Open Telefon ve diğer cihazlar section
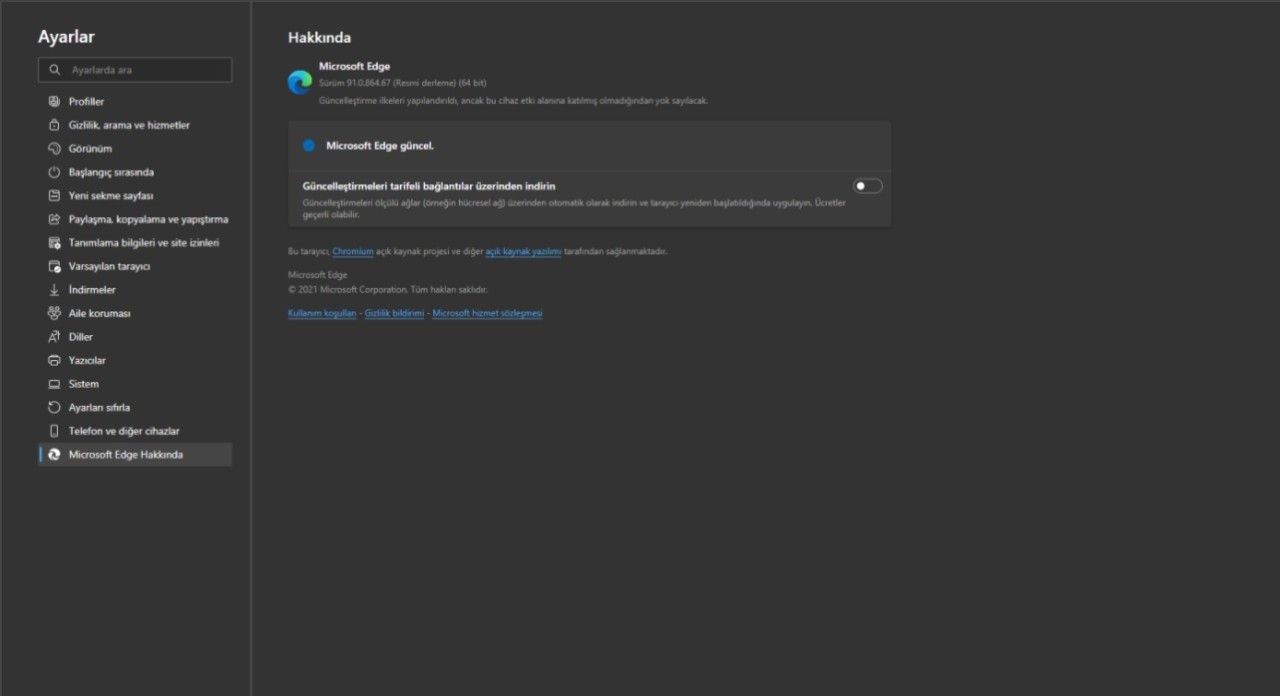This screenshot has width=1280, height=696. [115, 430]
